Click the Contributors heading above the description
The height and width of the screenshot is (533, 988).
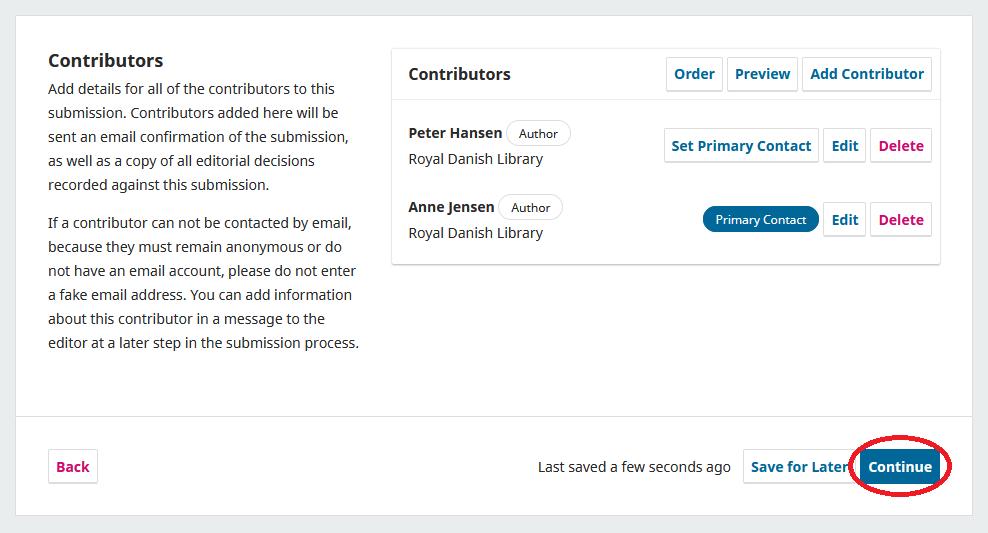point(105,61)
